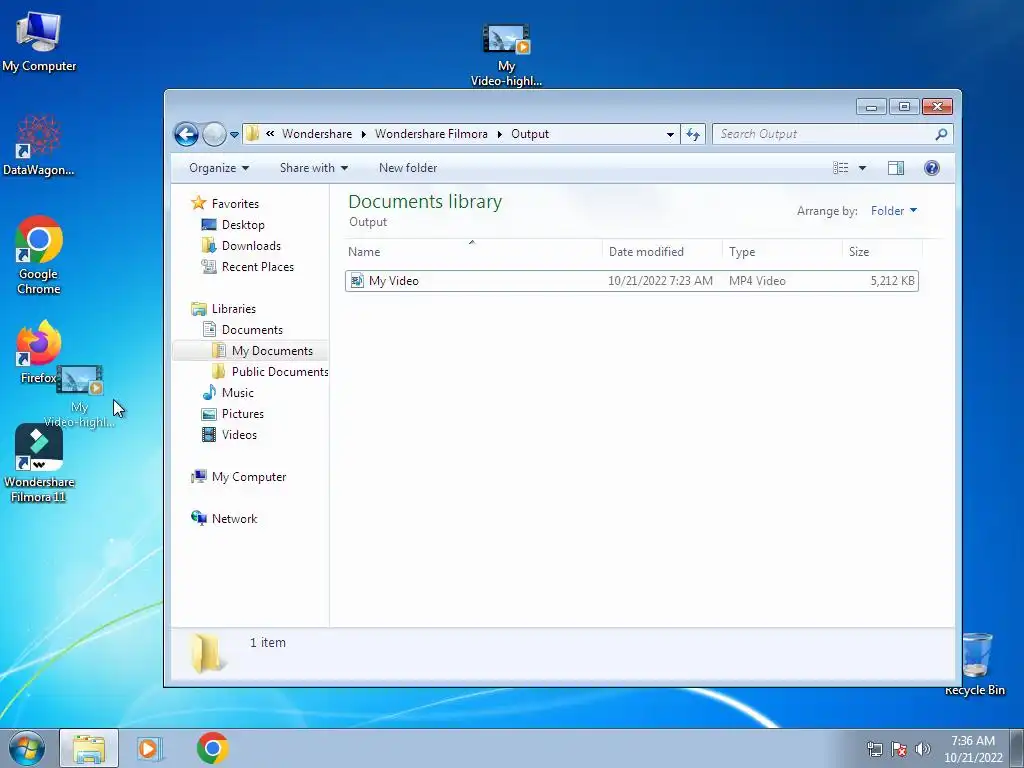Viewport: 1024px width, 768px height.
Task: Close the Explorer window
Action: point(937,106)
